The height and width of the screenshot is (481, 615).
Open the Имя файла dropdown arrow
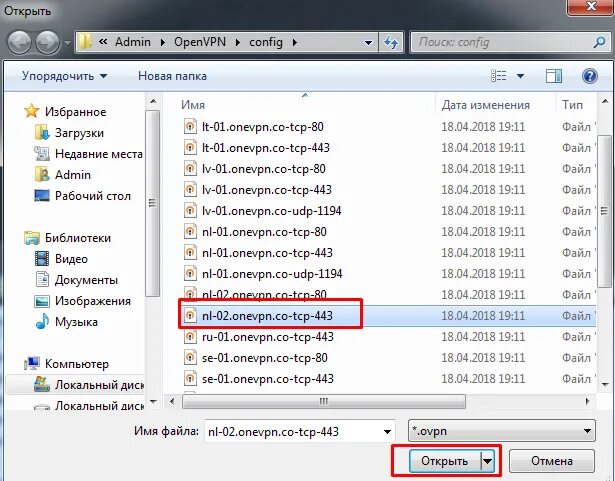pyautogui.click(x=387, y=432)
